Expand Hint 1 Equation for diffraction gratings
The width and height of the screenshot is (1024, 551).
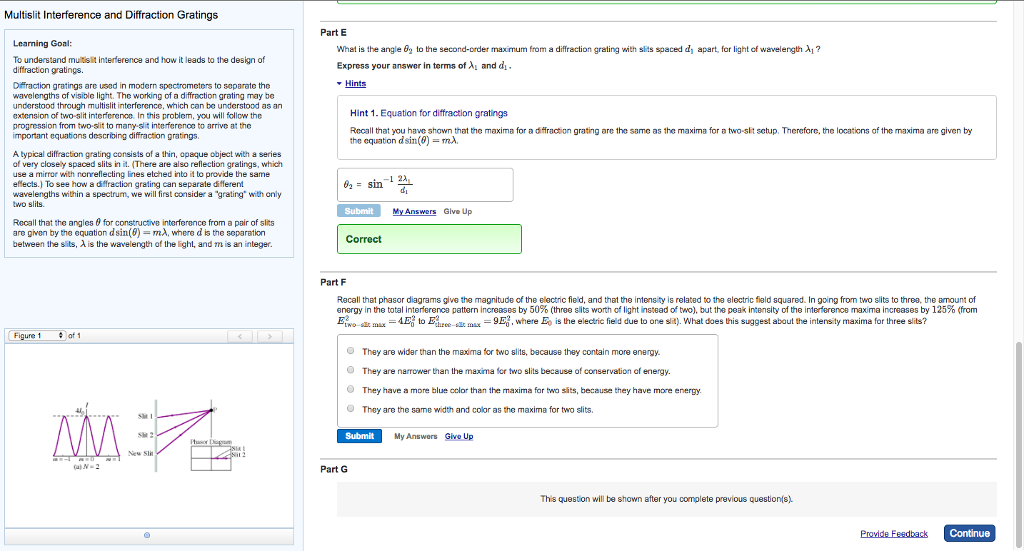point(428,113)
